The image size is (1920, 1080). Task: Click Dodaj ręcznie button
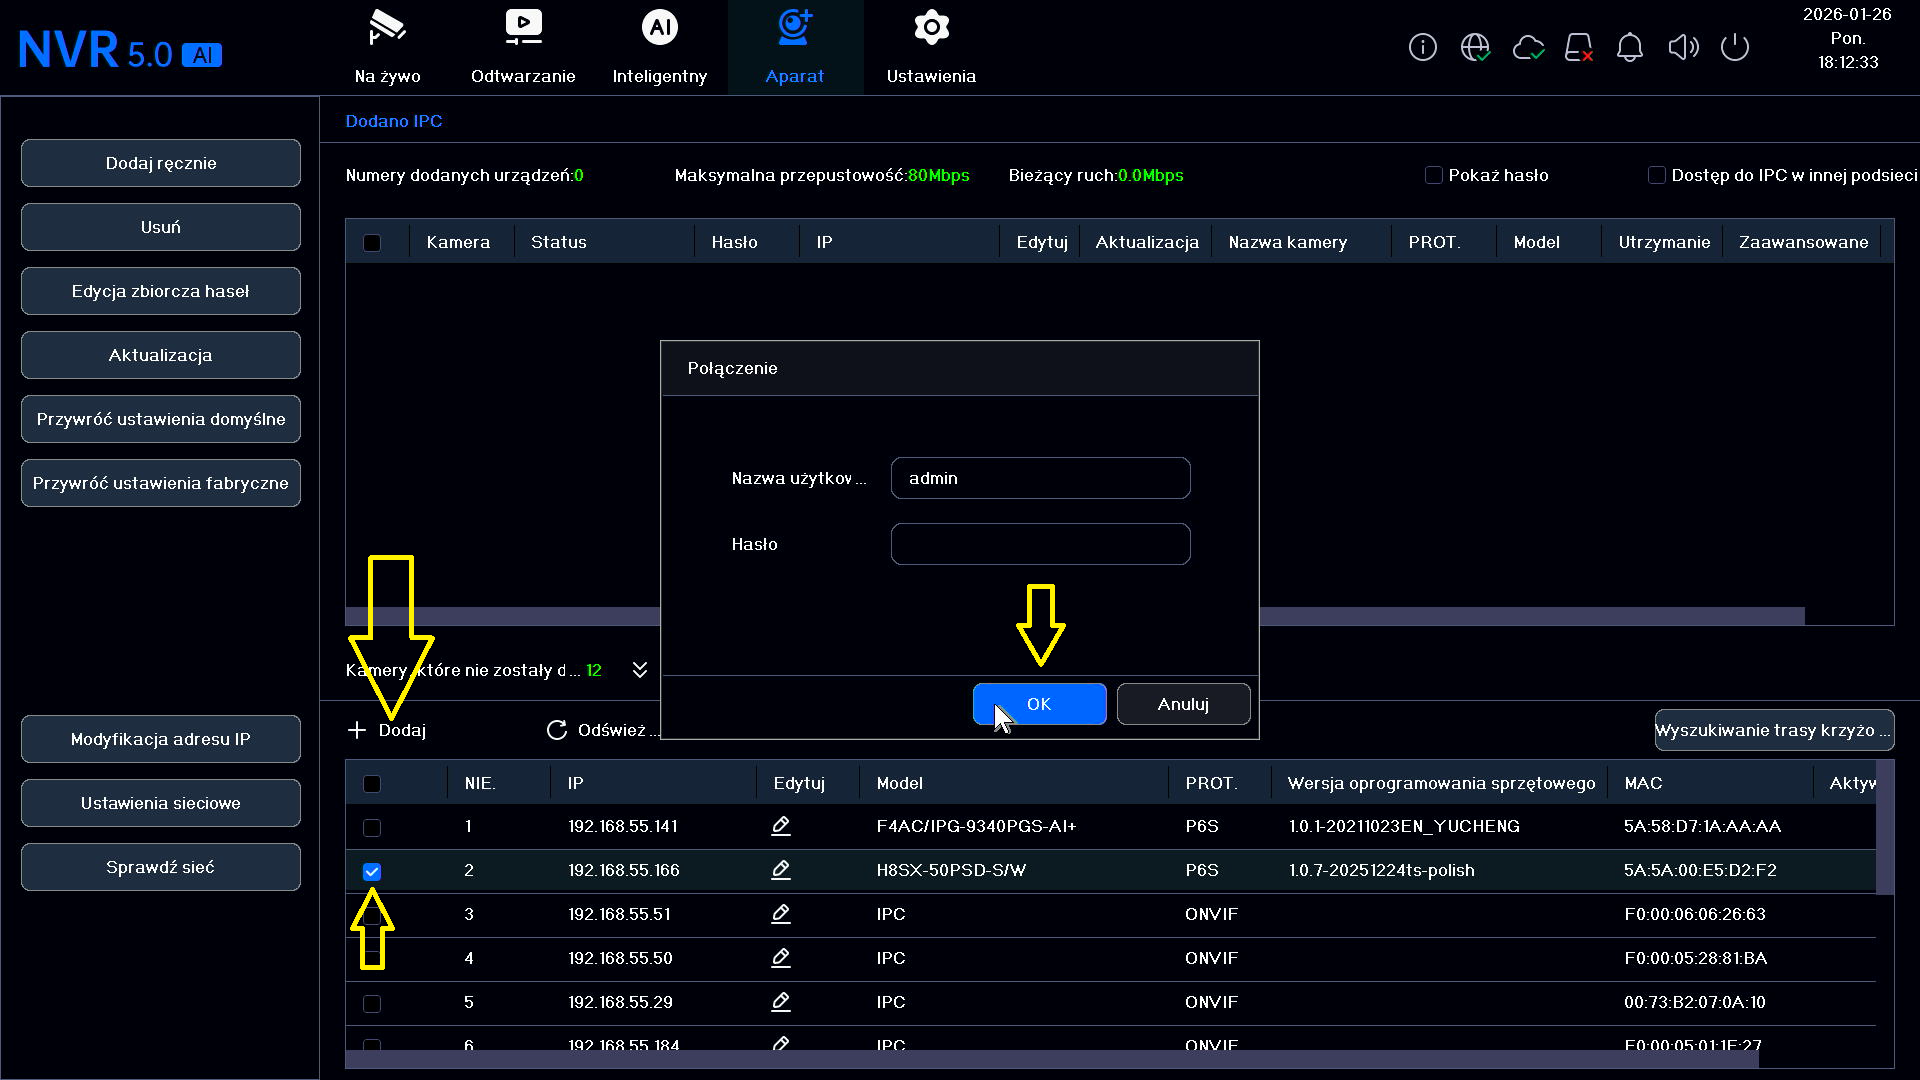click(x=161, y=163)
